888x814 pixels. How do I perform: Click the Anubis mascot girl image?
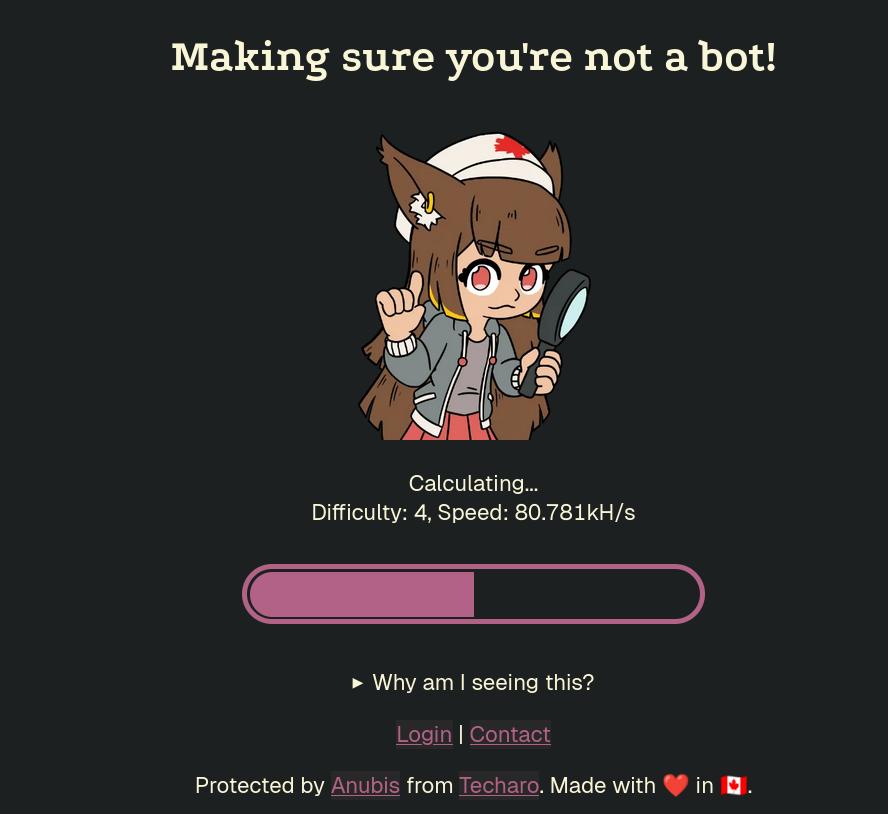pyautogui.click(x=473, y=287)
